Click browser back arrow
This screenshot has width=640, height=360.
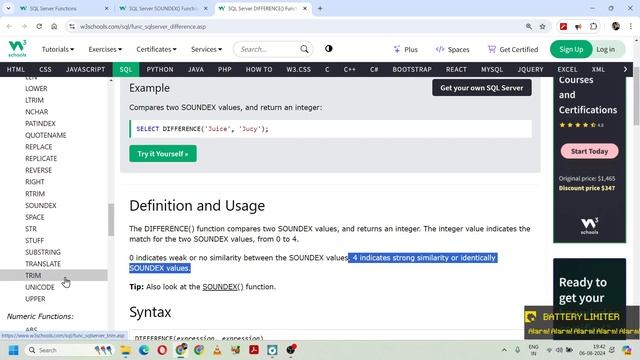click(x=9, y=27)
